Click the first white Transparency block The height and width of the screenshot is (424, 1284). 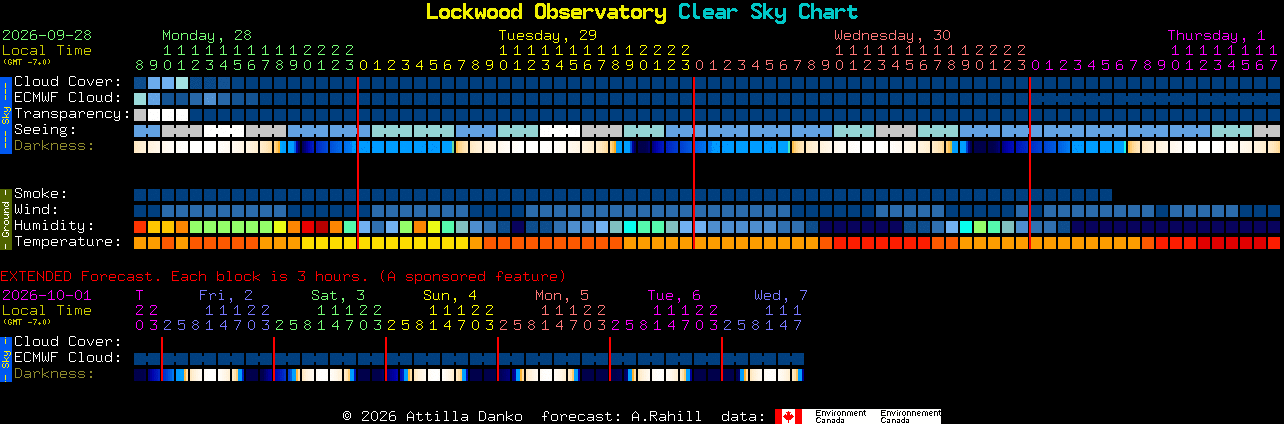pyautogui.click(x=154, y=115)
